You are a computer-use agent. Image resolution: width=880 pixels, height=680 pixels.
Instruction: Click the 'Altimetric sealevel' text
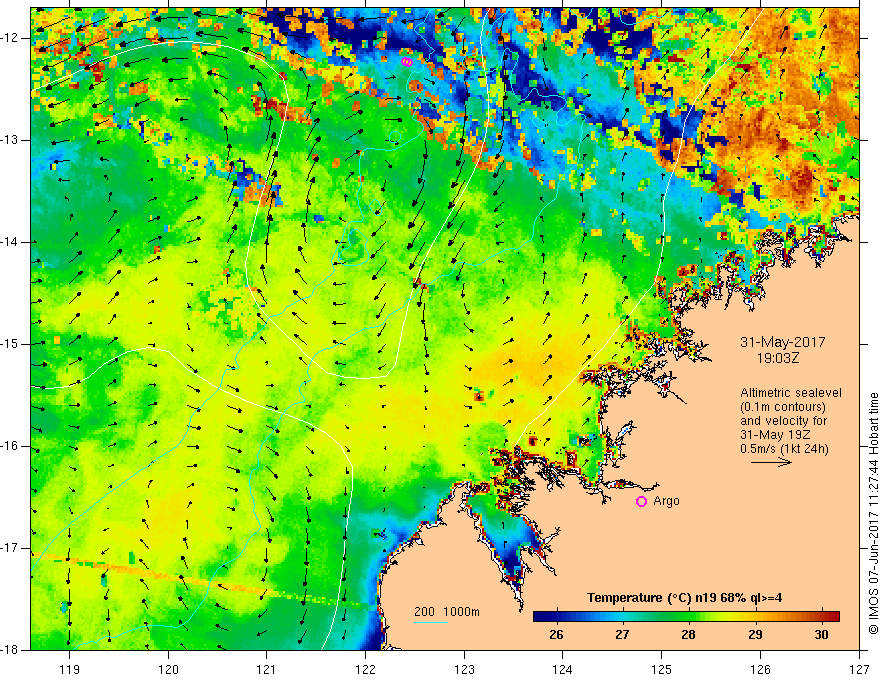click(x=791, y=393)
